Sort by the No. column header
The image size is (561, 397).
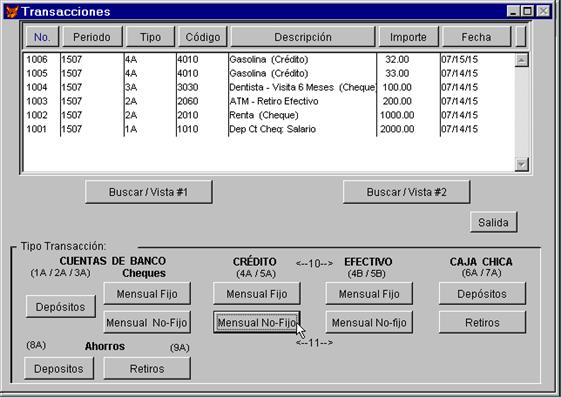coord(42,37)
